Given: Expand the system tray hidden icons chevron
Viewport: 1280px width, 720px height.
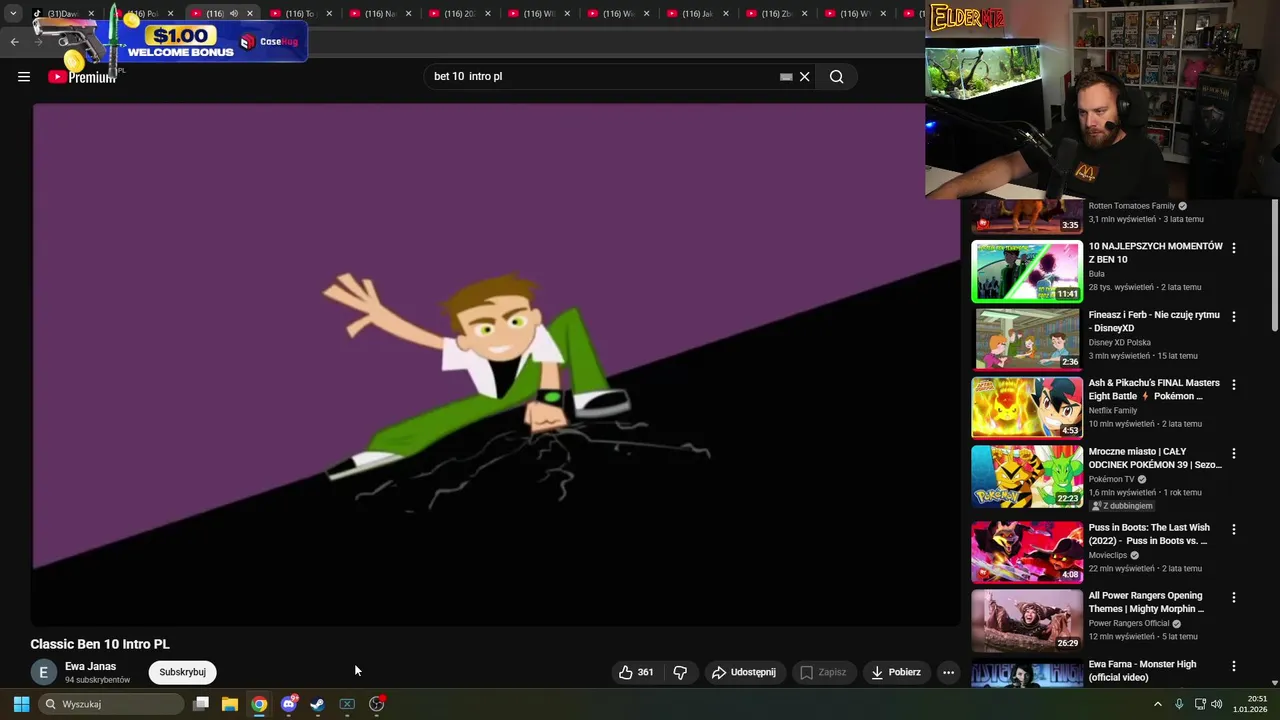Looking at the screenshot, I should click(1158, 704).
